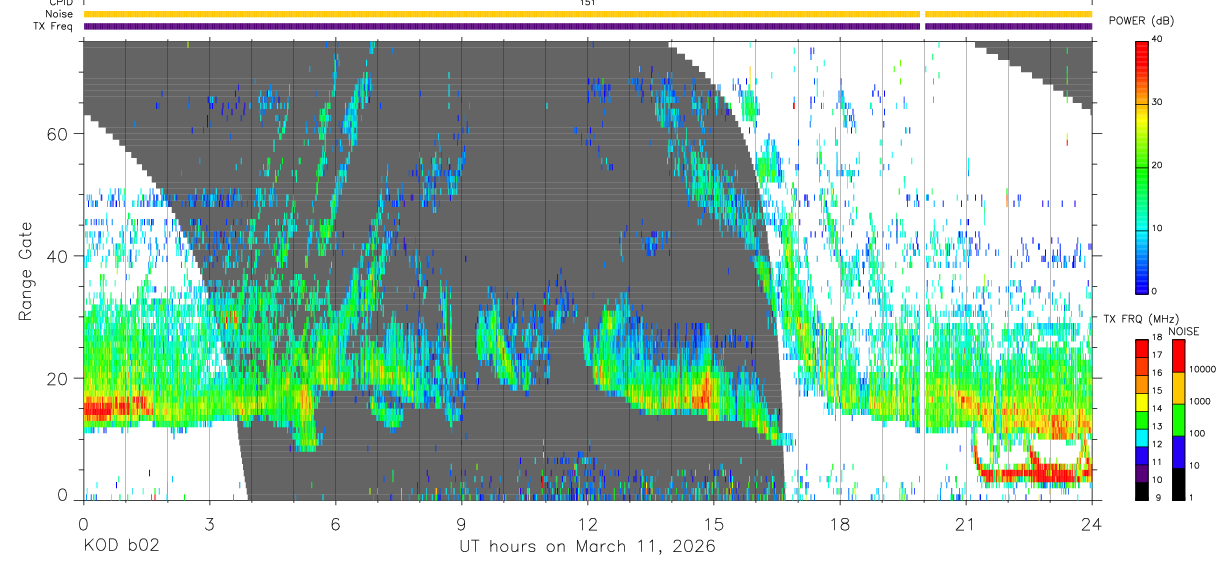Click the x-axis tick label '15'
Image resolution: width=1228 pixels, height=567 pixels.
(x=714, y=523)
